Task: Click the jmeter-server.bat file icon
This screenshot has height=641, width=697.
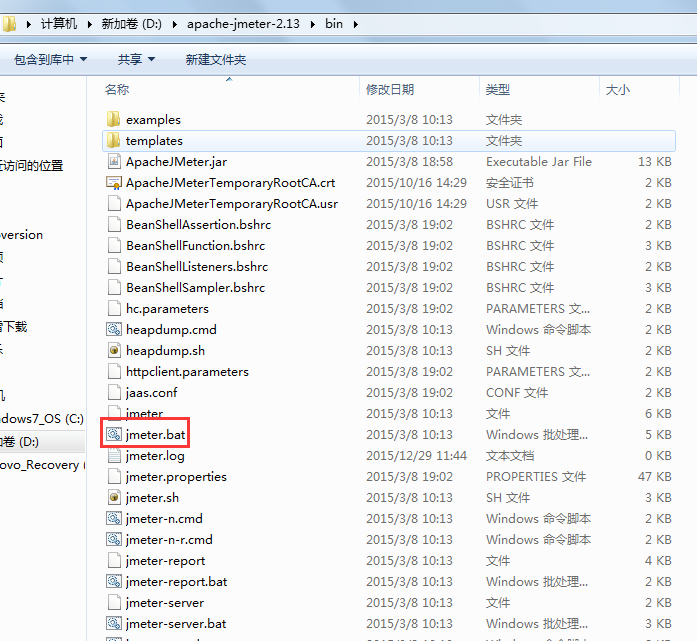Action: coord(113,624)
